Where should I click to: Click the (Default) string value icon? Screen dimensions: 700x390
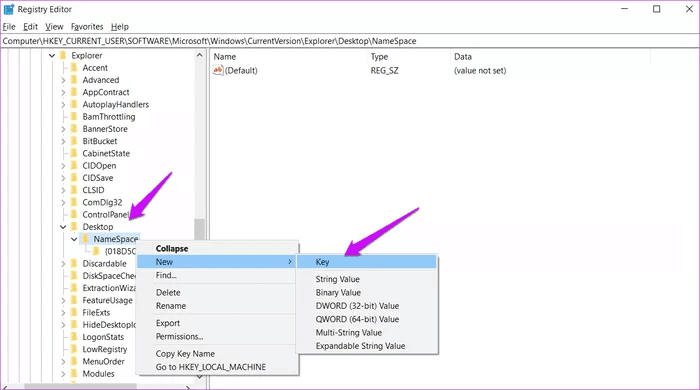(x=218, y=70)
